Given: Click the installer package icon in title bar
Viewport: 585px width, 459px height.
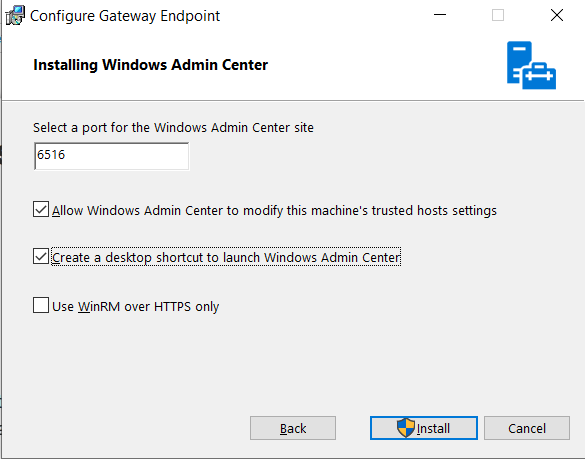Looking at the screenshot, I should point(15,16).
